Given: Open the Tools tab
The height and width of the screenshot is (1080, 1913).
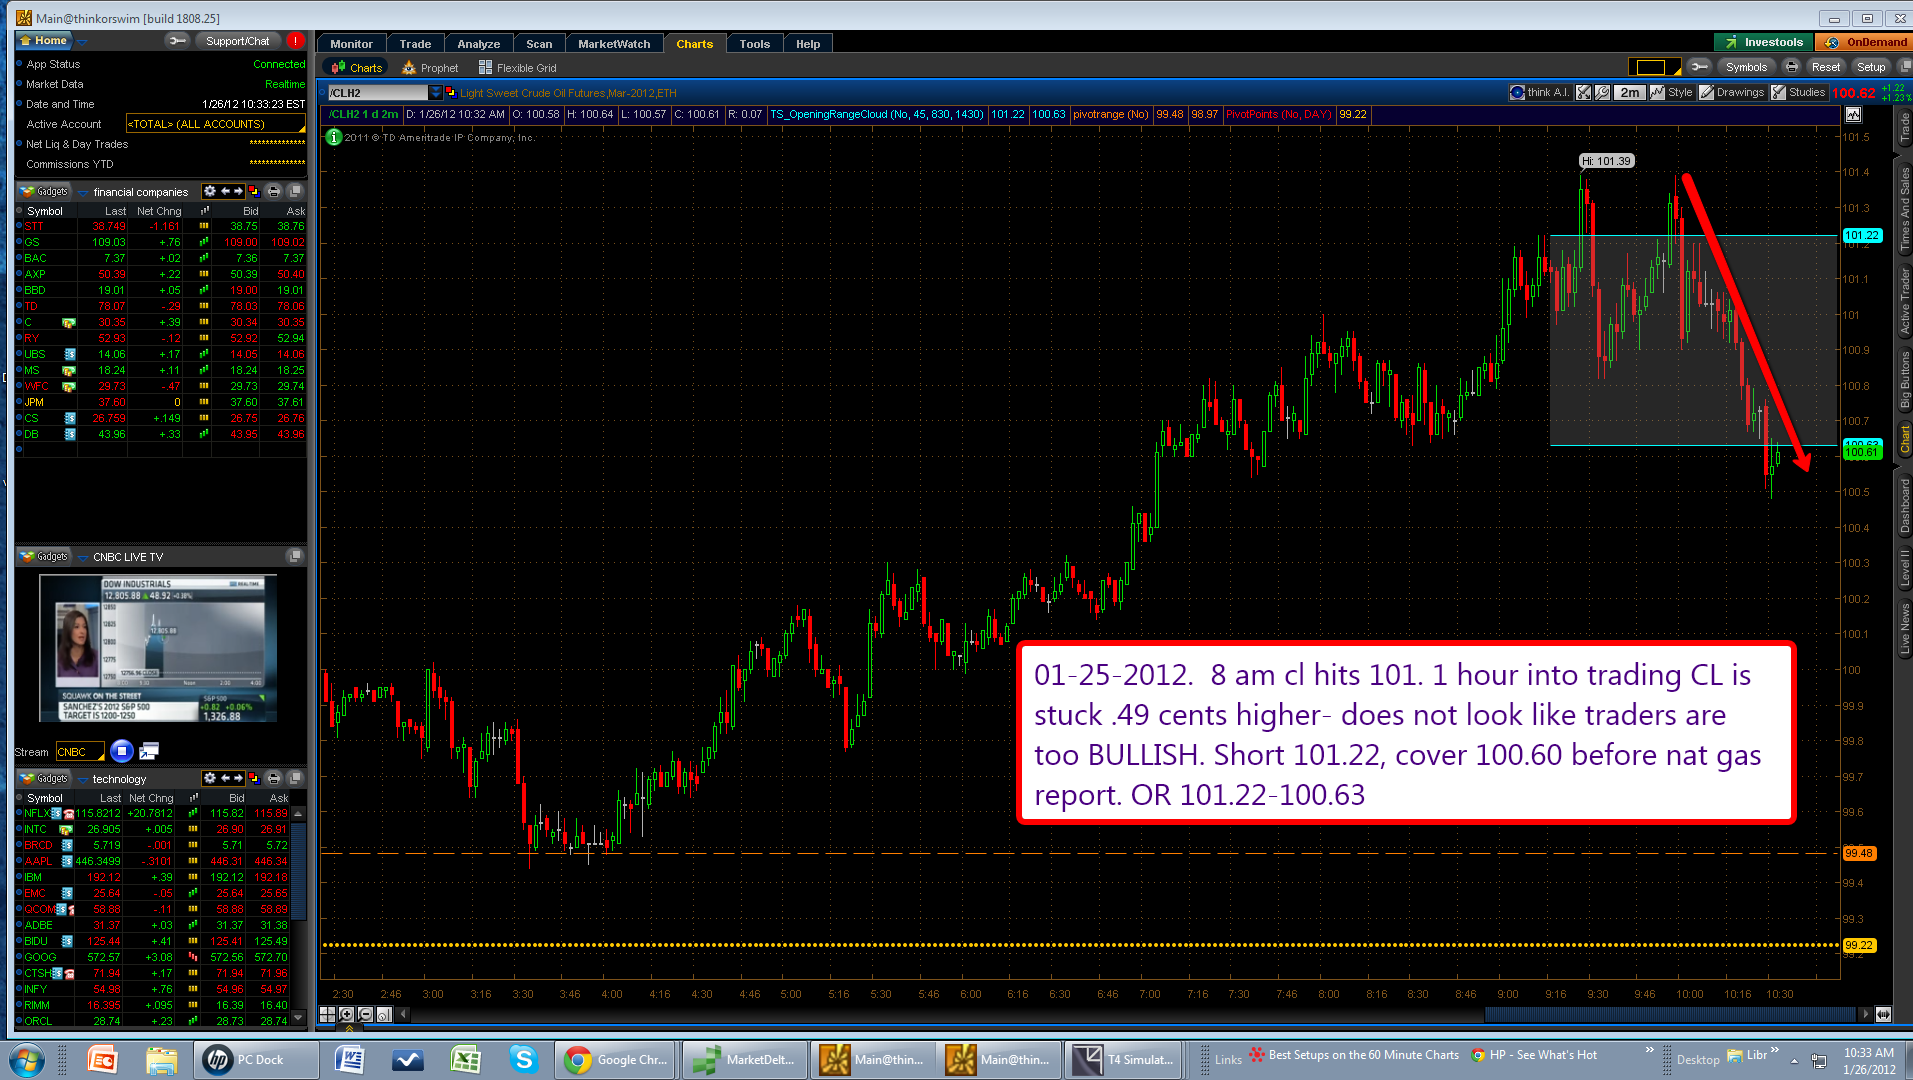Looking at the screenshot, I should click(755, 44).
